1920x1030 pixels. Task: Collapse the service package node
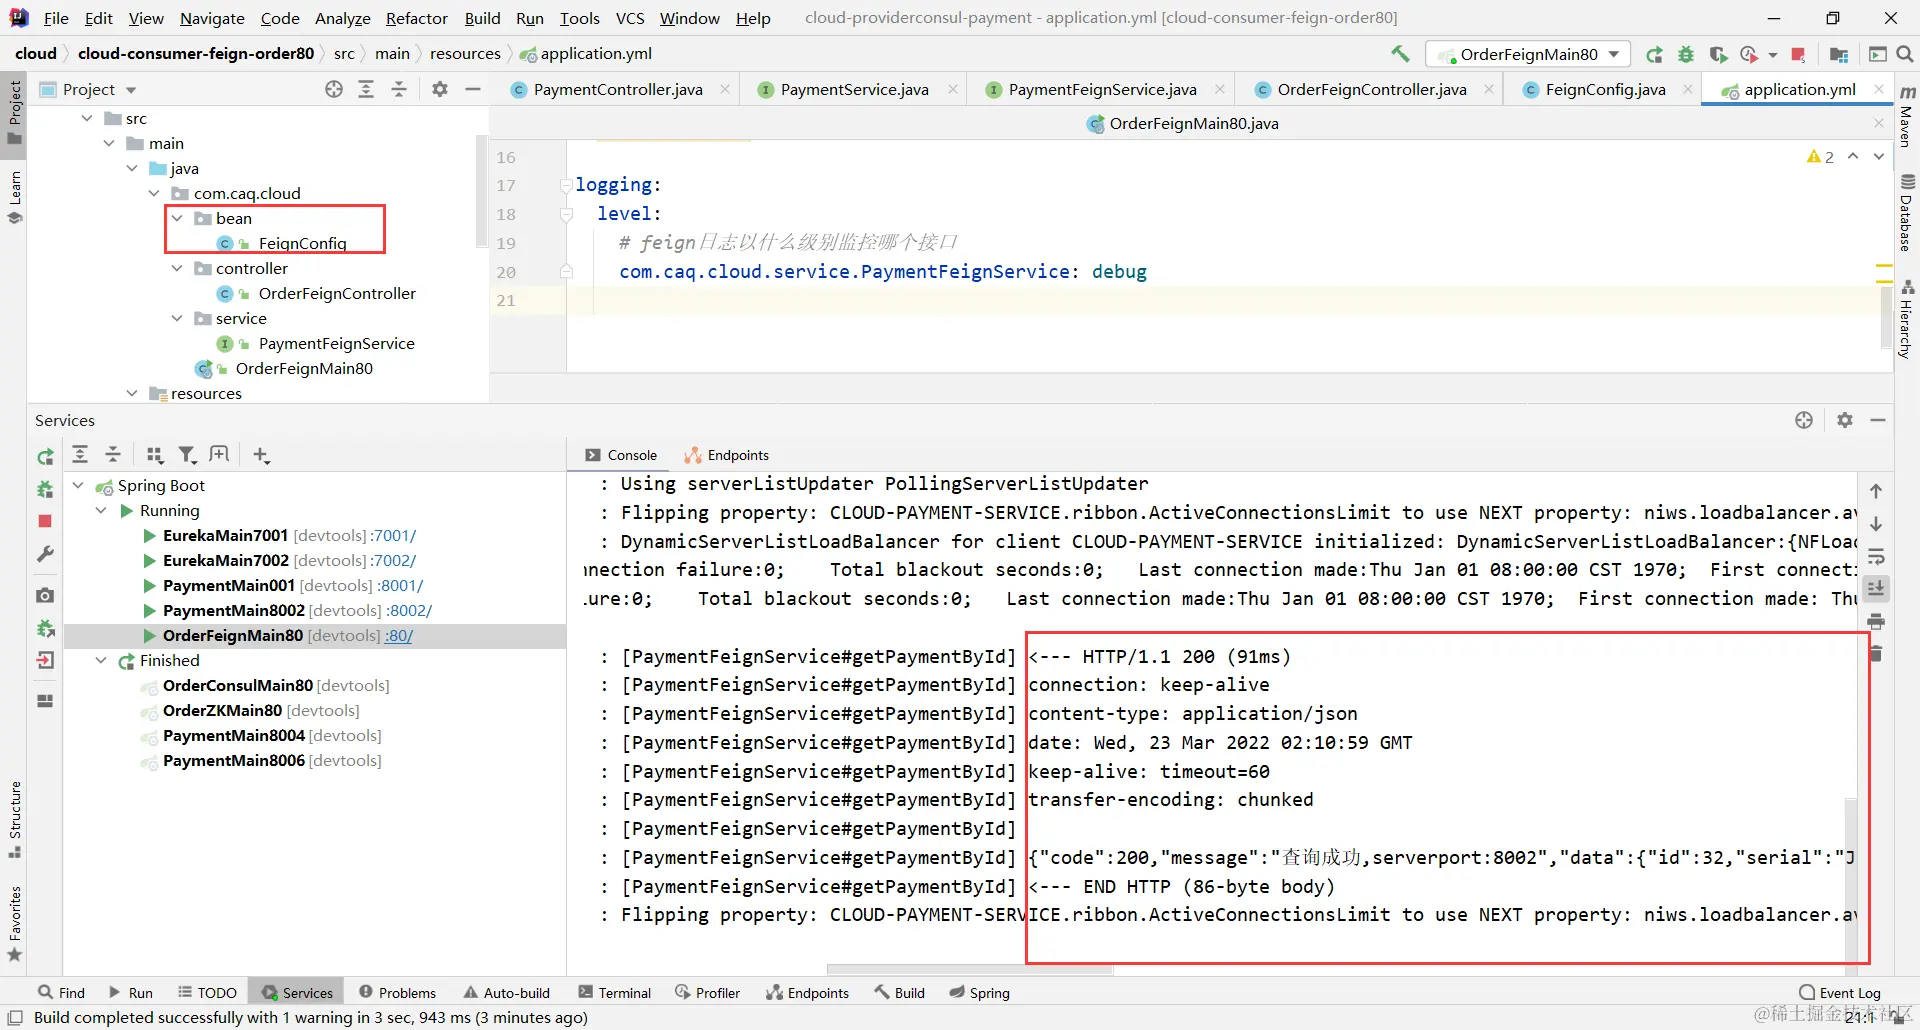pos(177,318)
